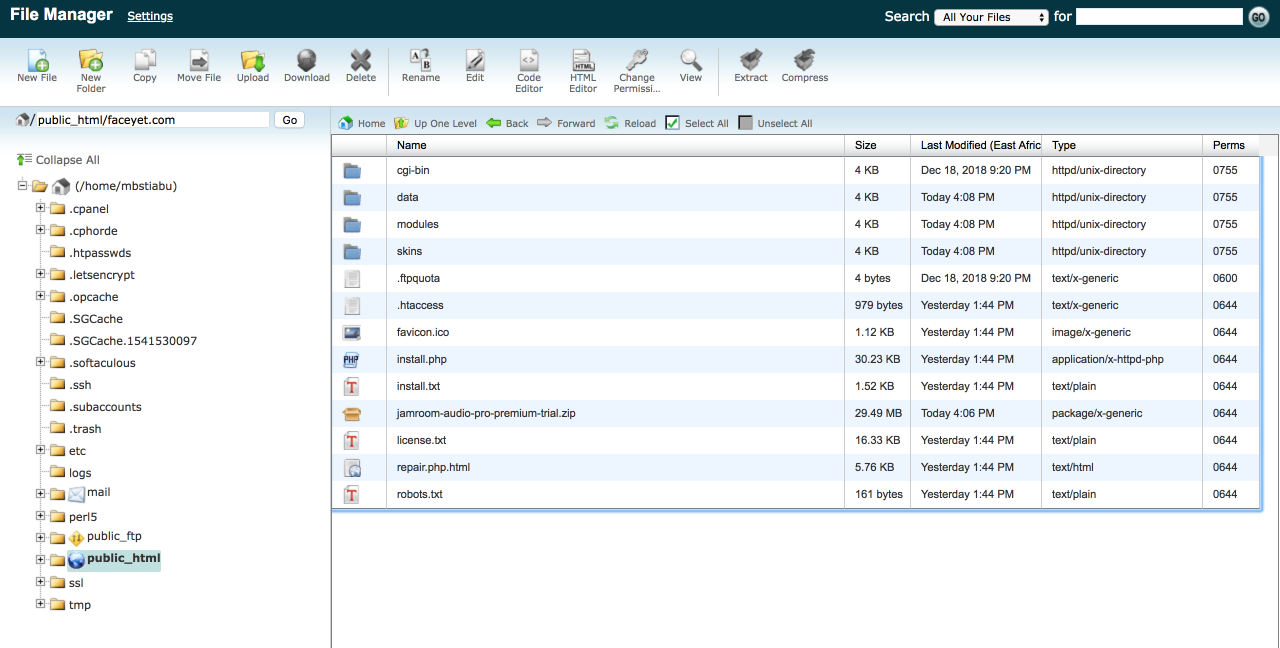Click the Unselect All checkbox

[x=745, y=123]
